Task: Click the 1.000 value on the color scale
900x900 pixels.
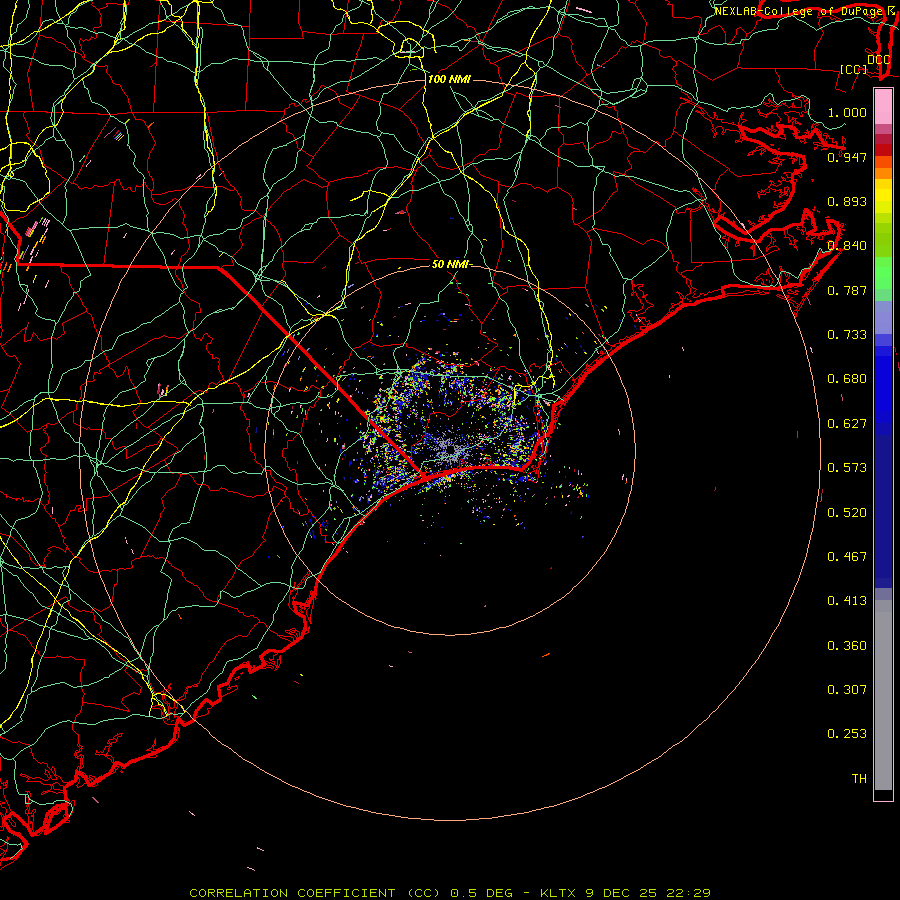Action: (847, 112)
